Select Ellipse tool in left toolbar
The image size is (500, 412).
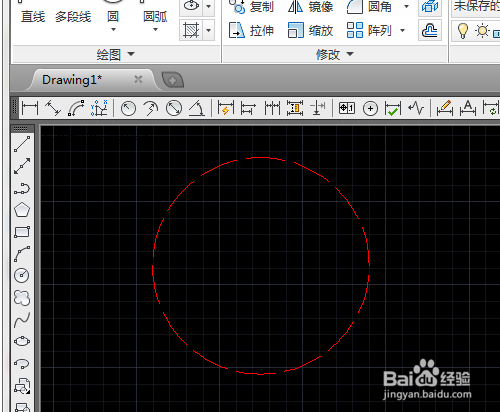(22, 341)
